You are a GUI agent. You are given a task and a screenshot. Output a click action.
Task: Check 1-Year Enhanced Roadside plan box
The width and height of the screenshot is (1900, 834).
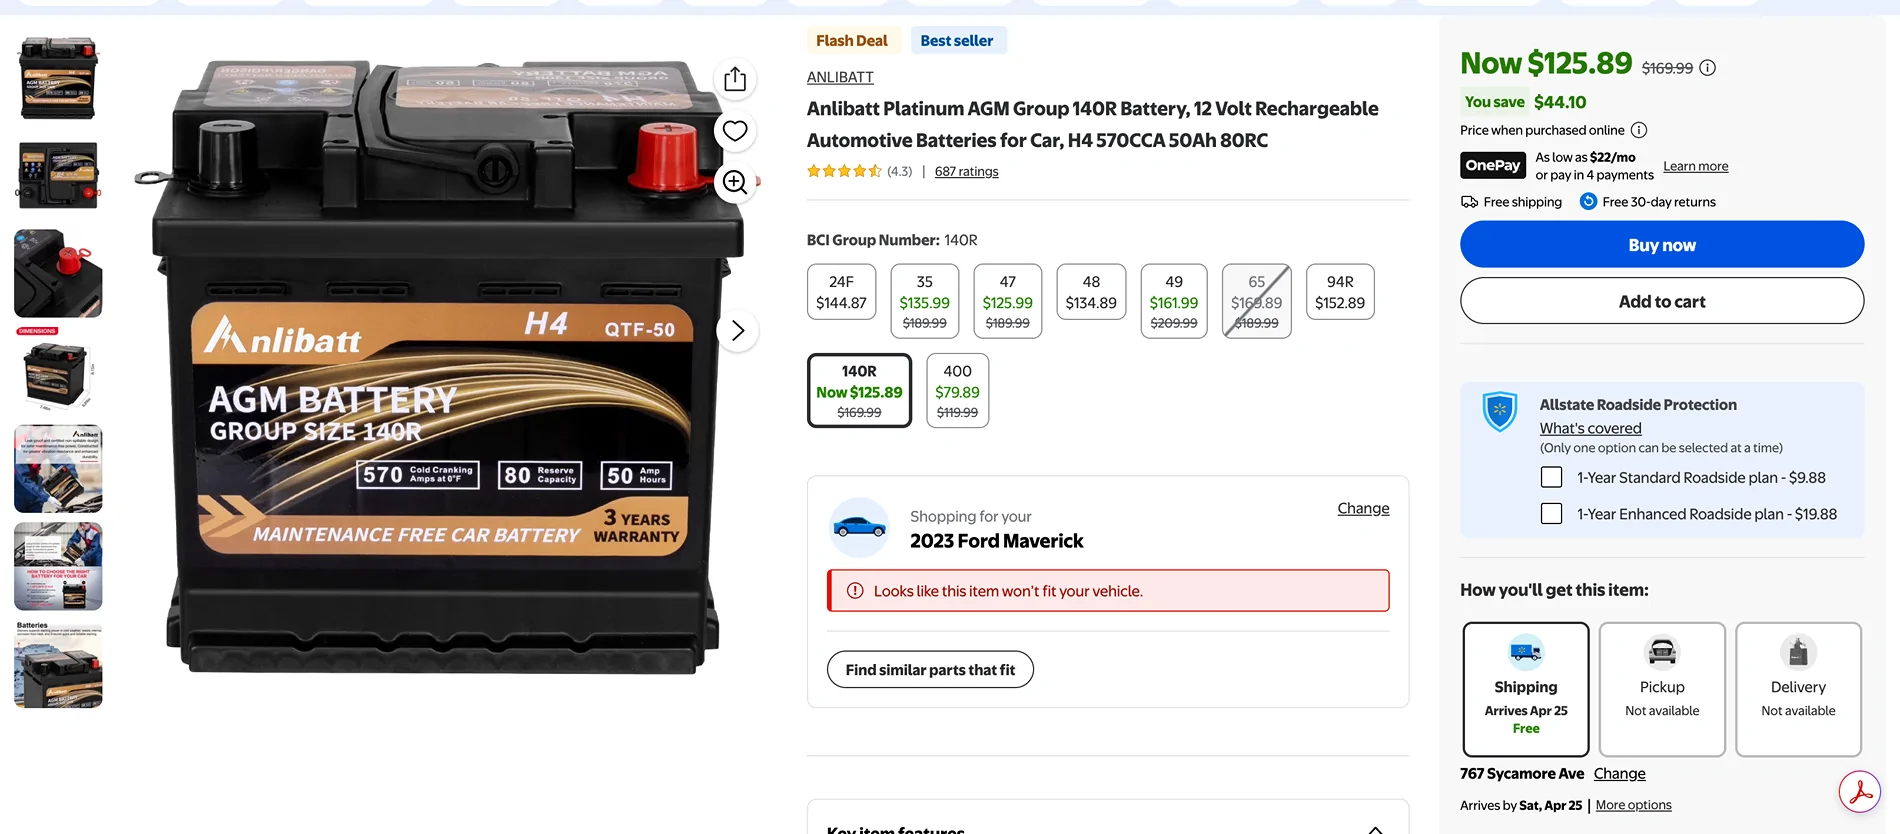1551,514
